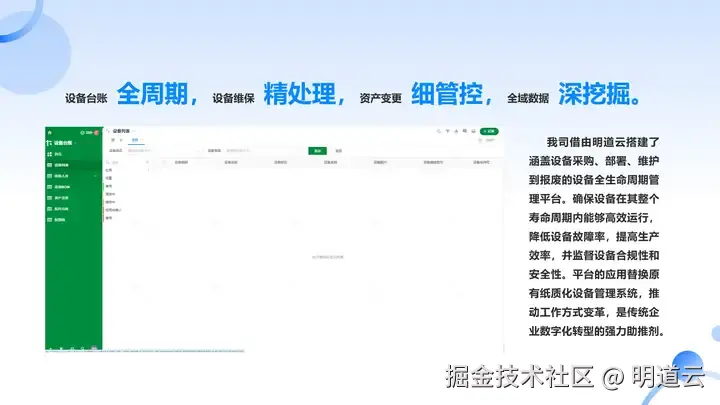Click the green rounded add-record button
Screen dimensions: 720x405
[489, 131]
